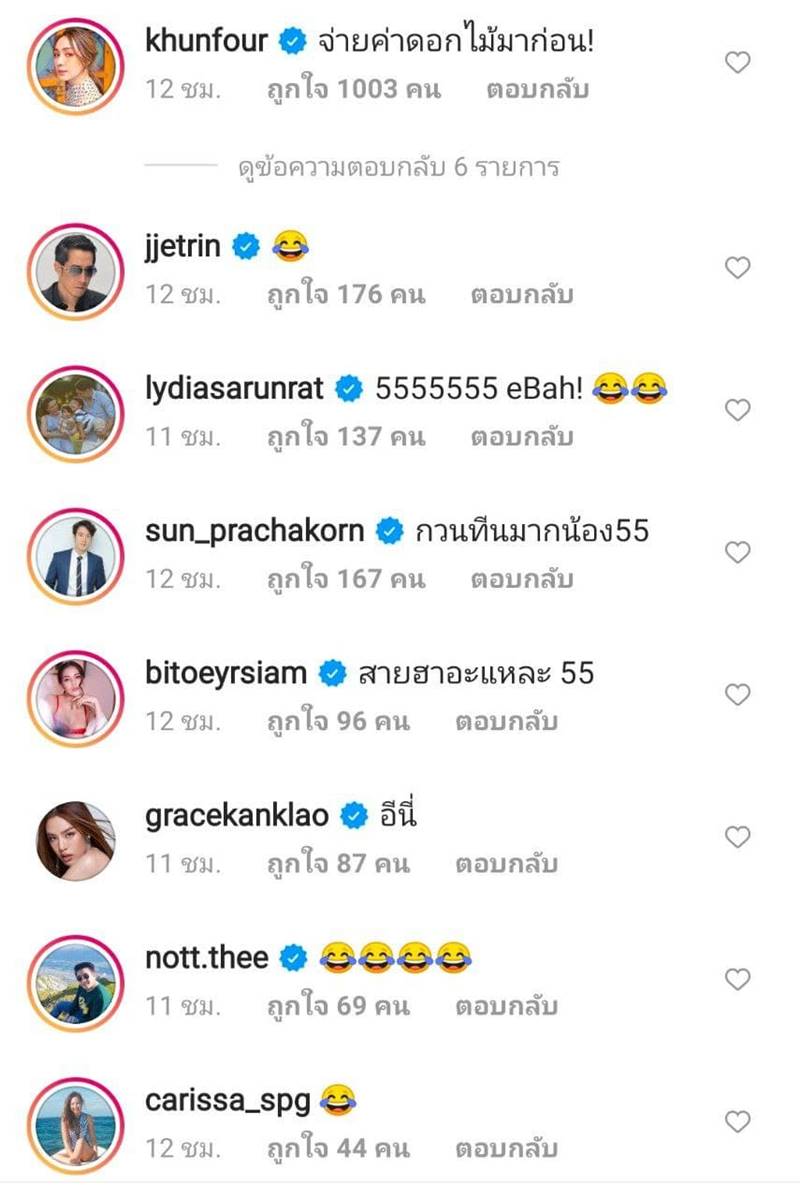The width and height of the screenshot is (800, 1198).
Task: Like nott.thee's laughing emoji comment
Action: click(x=737, y=980)
